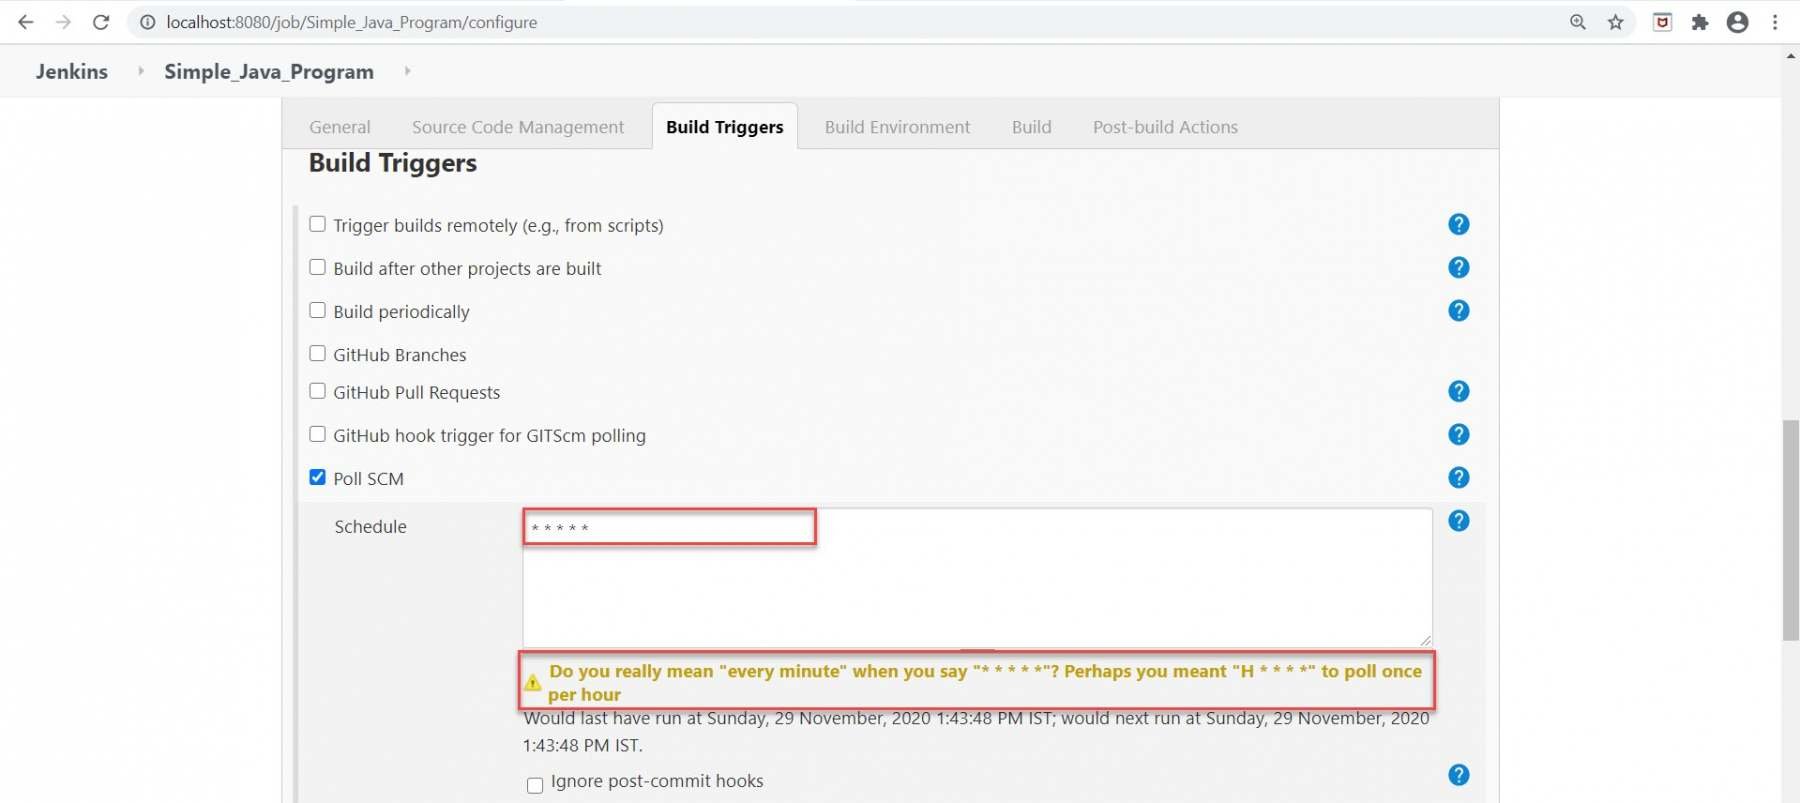This screenshot has height=803, width=1800.
Task: Enable GitHub hook trigger for GITScm polling
Action: pyautogui.click(x=317, y=434)
